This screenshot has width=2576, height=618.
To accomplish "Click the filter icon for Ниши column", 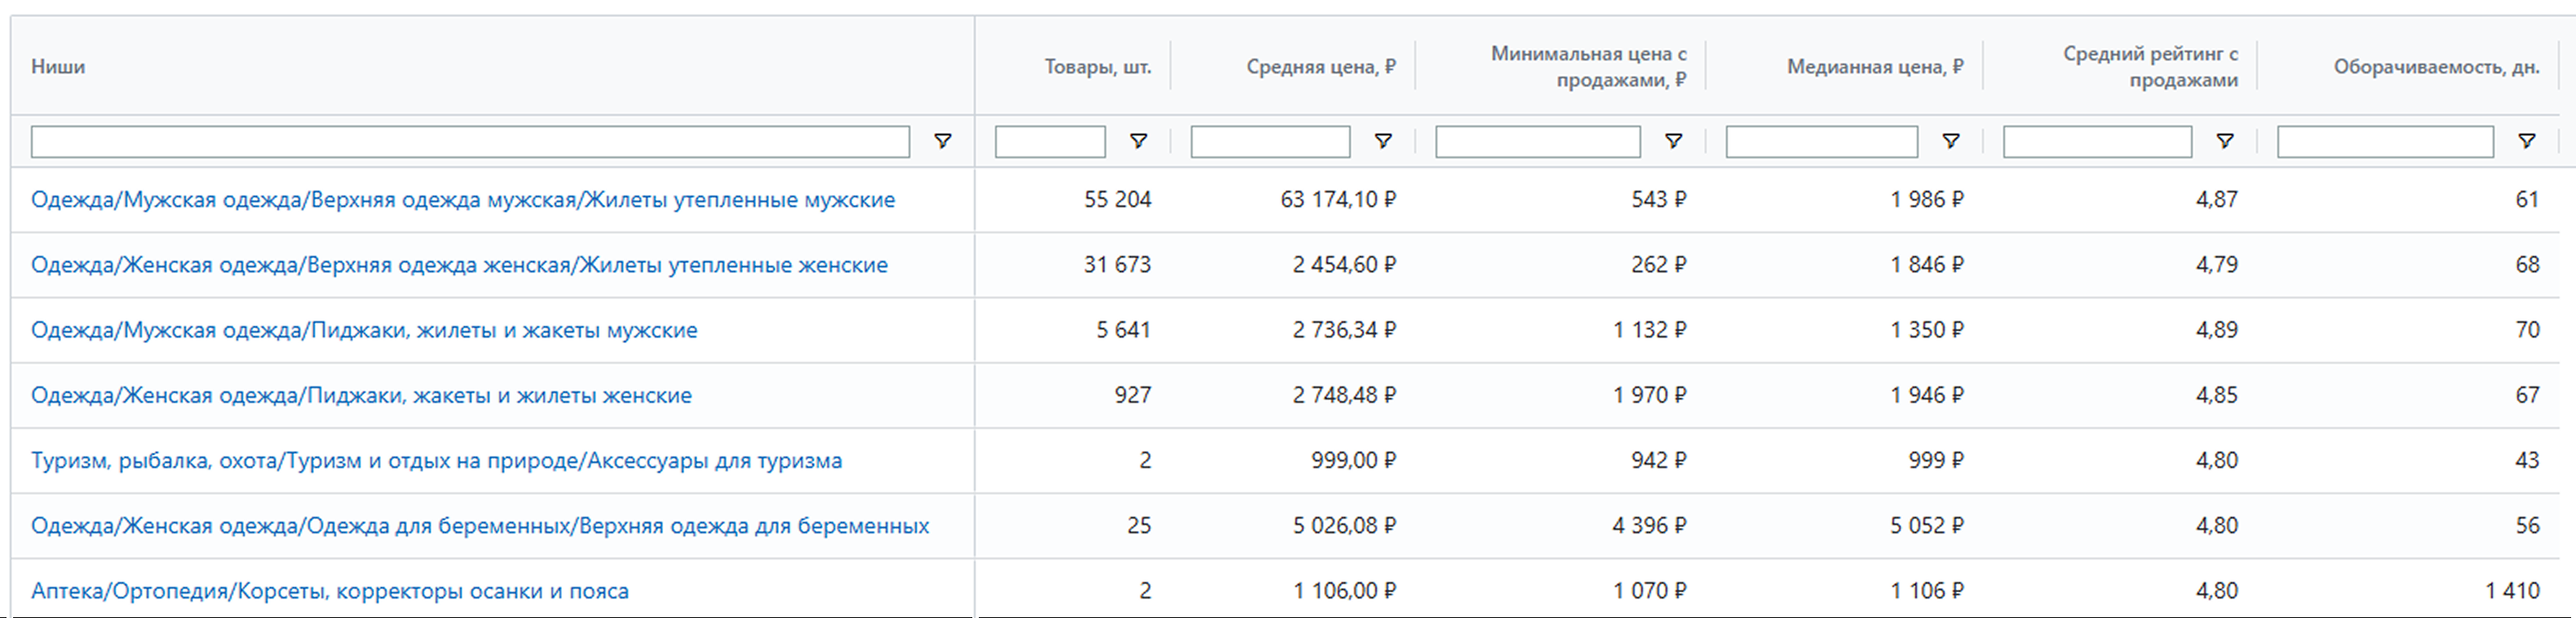I will (942, 141).
